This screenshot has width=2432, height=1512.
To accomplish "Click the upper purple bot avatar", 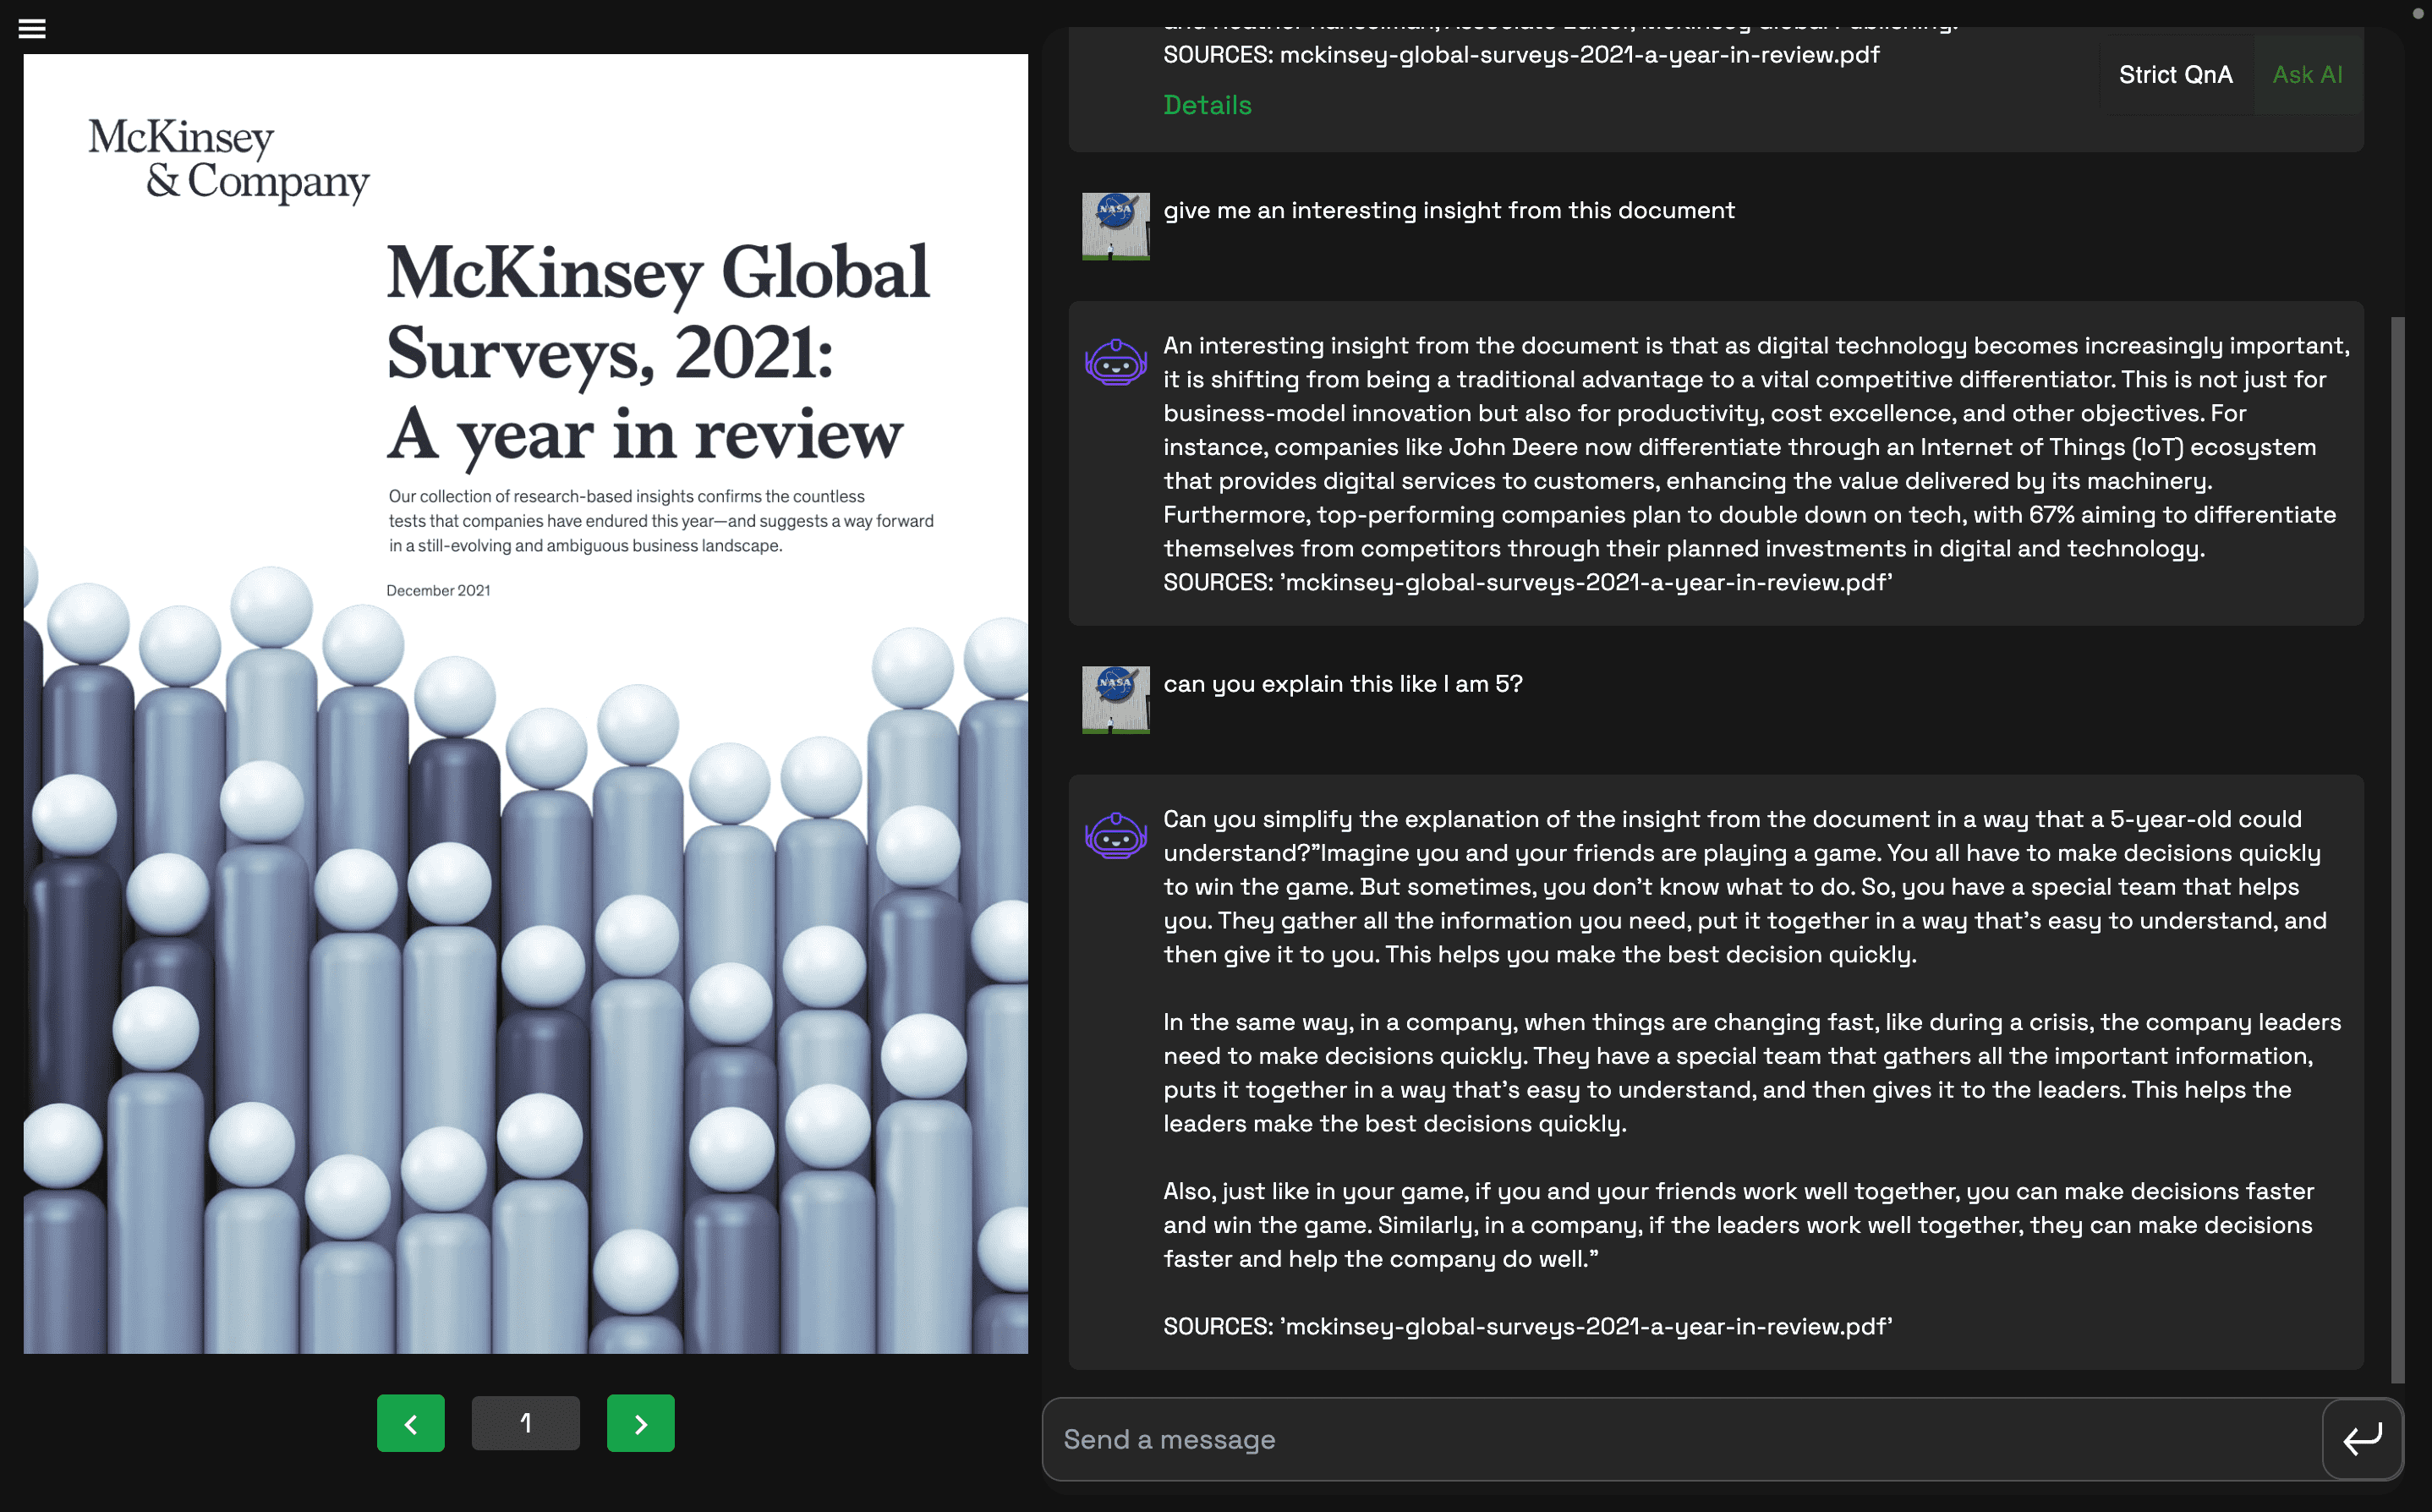I will pyautogui.click(x=1115, y=362).
